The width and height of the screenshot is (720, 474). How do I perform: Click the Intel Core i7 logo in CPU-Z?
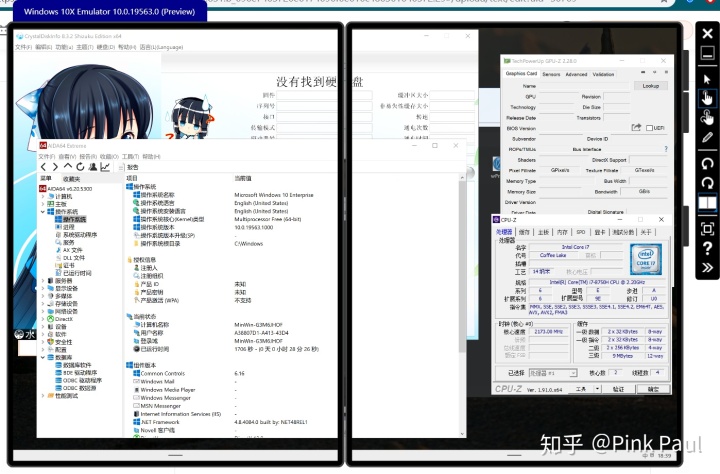pyautogui.click(x=646, y=259)
